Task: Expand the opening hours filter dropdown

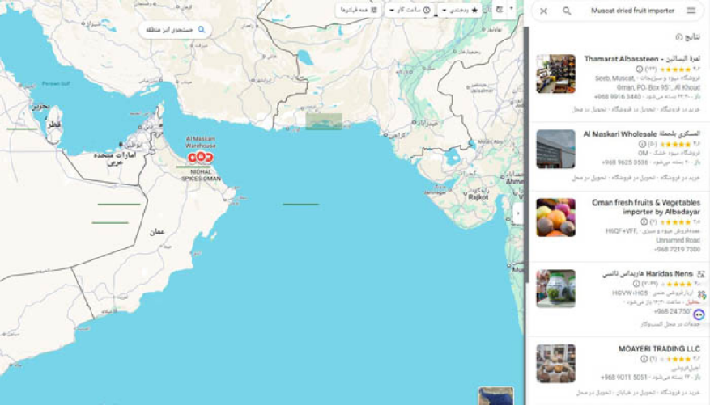Action: pos(410,10)
